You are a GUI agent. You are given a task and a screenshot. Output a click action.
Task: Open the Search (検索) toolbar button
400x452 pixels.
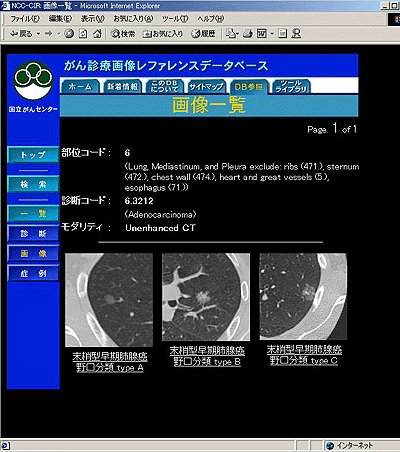[x=123, y=33]
